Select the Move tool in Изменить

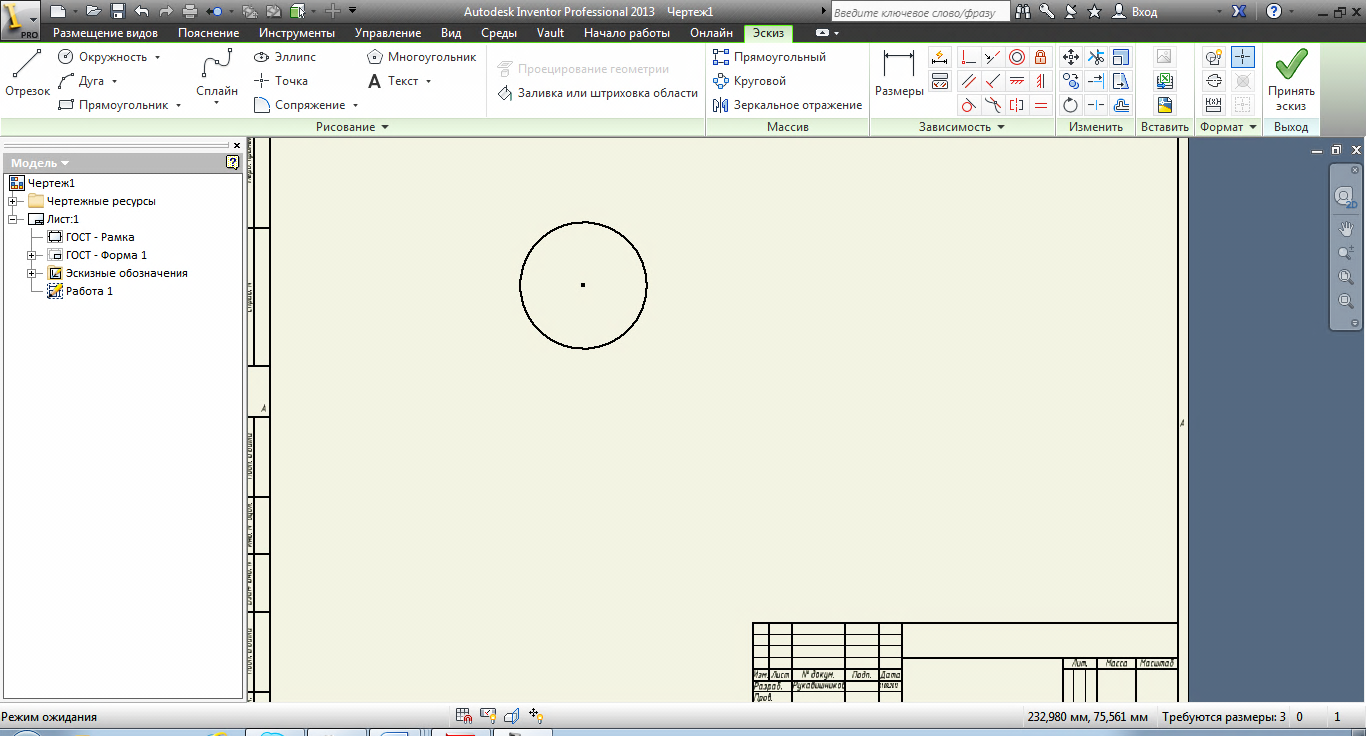1071,57
